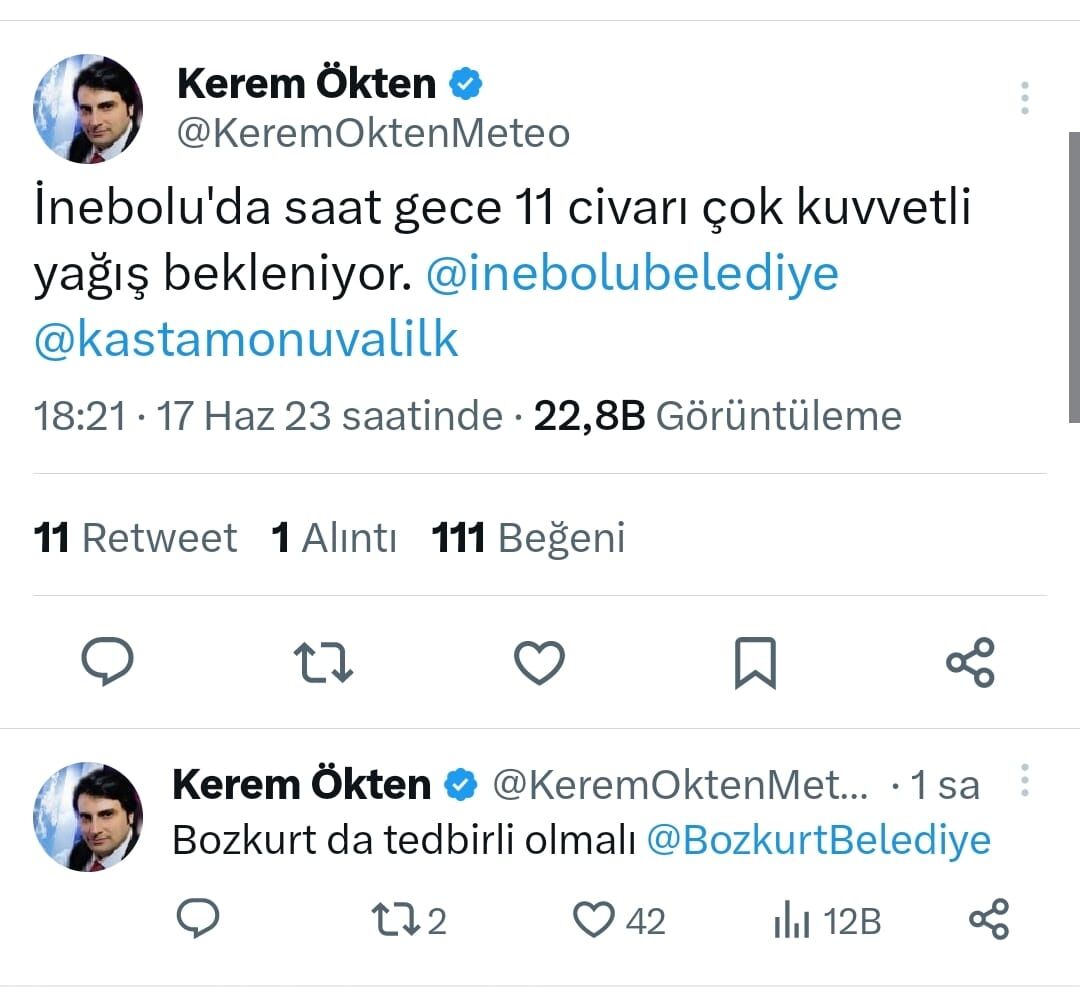Like the Bozkurt reply with 42 likes

click(x=597, y=920)
